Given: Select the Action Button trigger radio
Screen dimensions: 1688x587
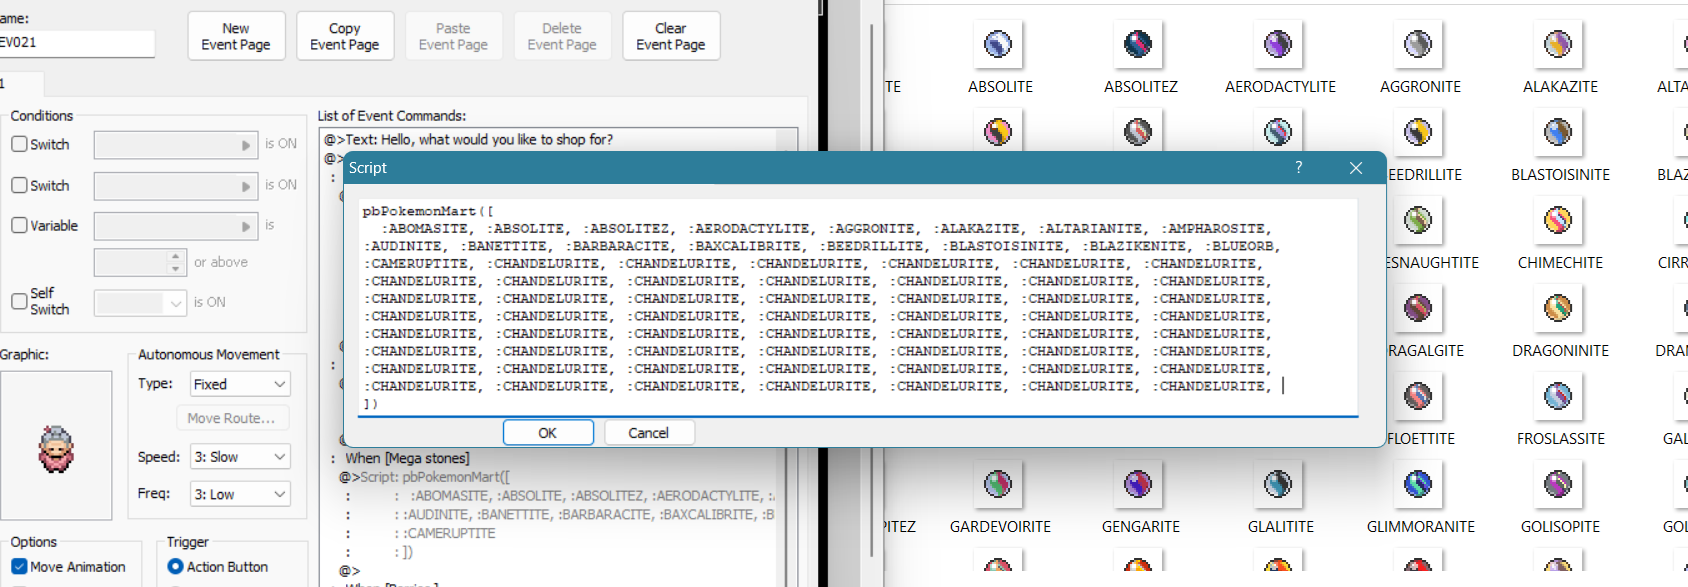Looking at the screenshot, I should click(175, 566).
